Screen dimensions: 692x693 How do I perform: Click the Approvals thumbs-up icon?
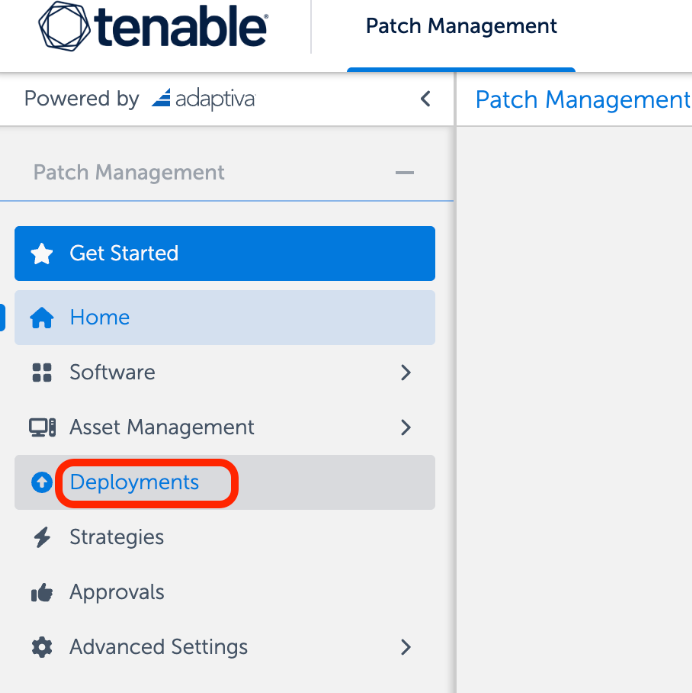[41, 593]
